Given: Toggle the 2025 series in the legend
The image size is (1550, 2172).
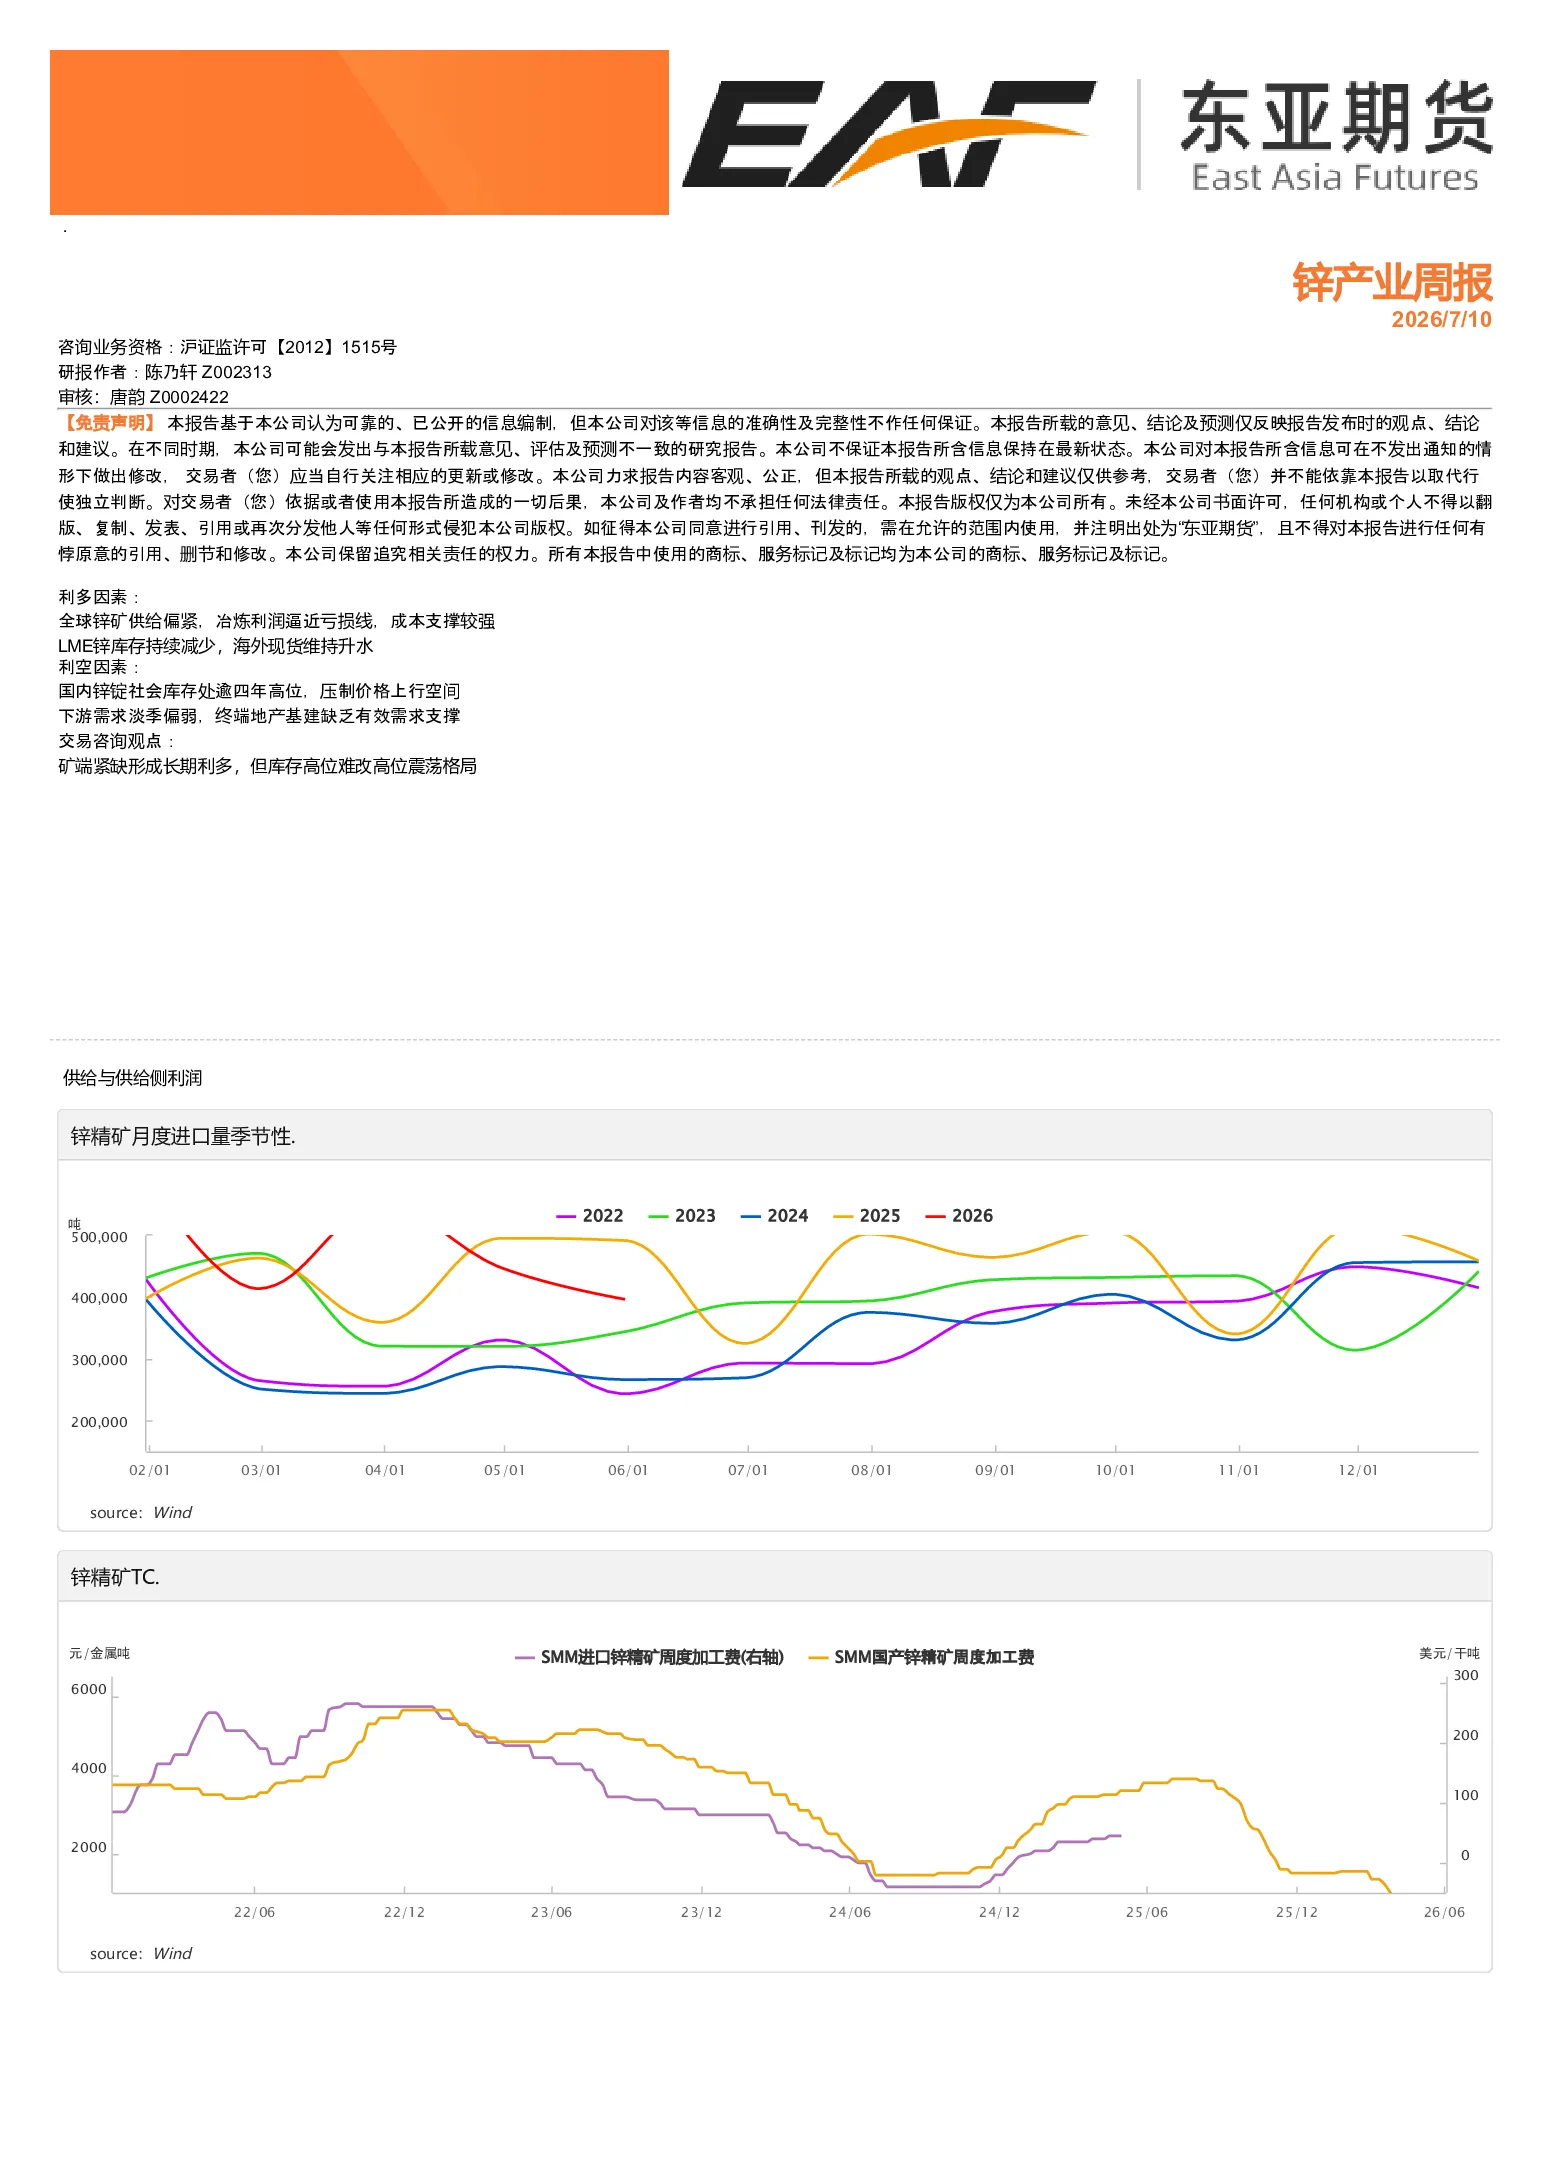Looking at the screenshot, I should tap(867, 1216).
